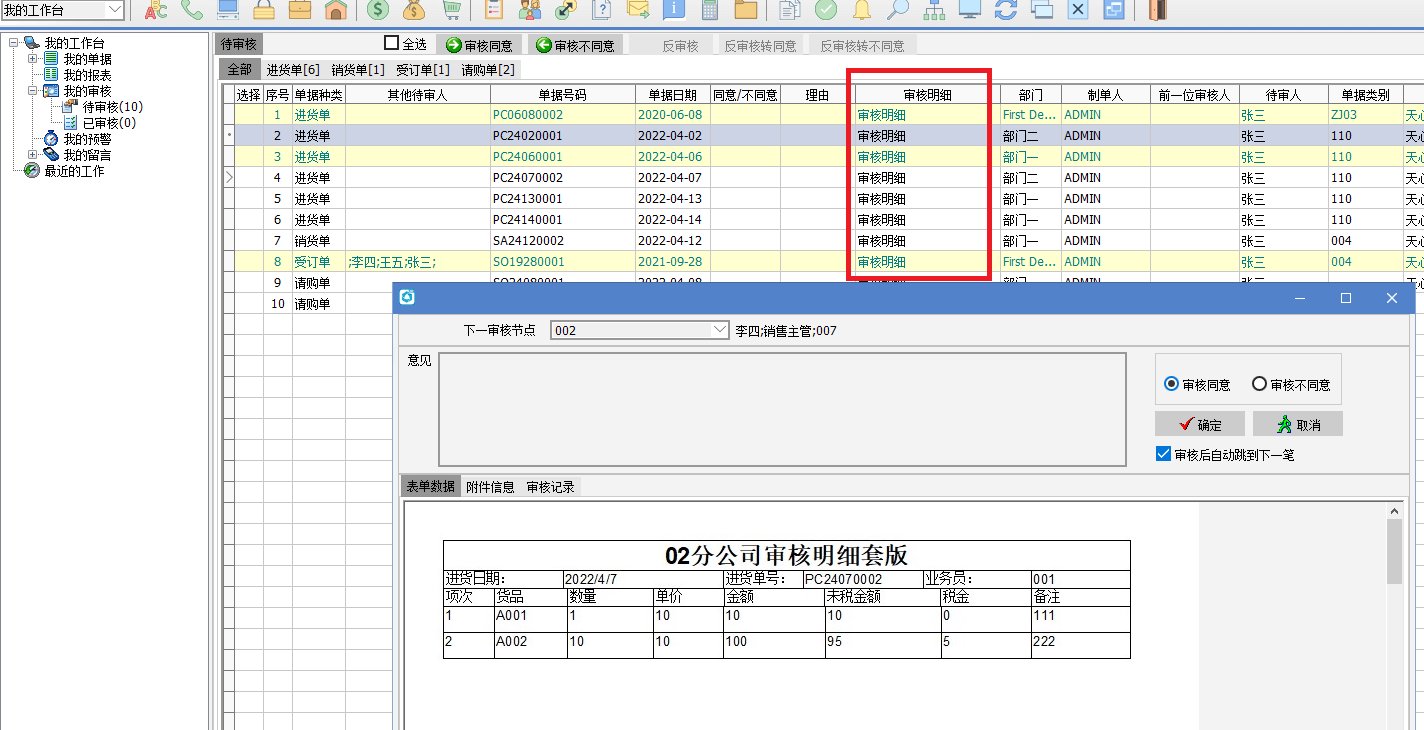
Task: Click the help document question-mark icon
Action: pyautogui.click(x=602, y=11)
